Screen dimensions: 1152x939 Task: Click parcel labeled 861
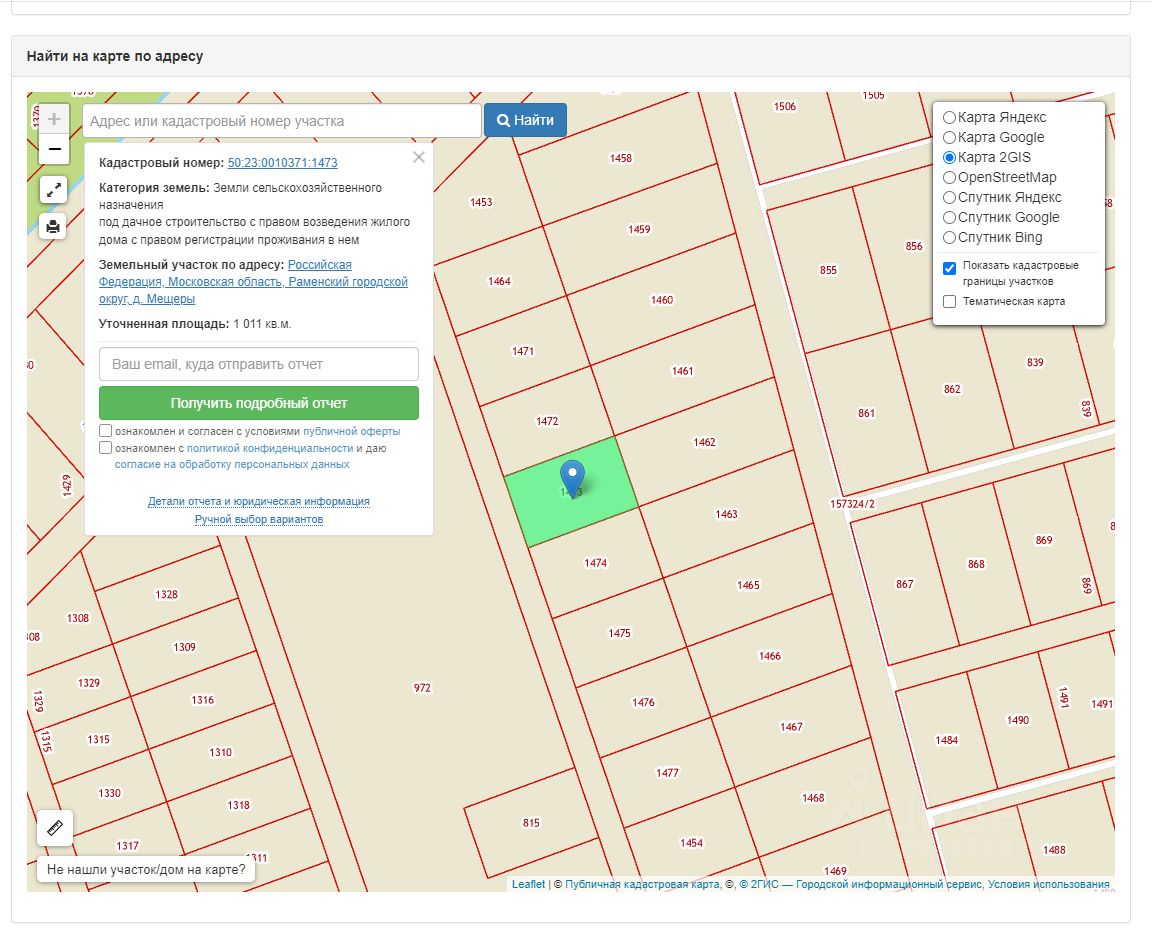(867, 414)
